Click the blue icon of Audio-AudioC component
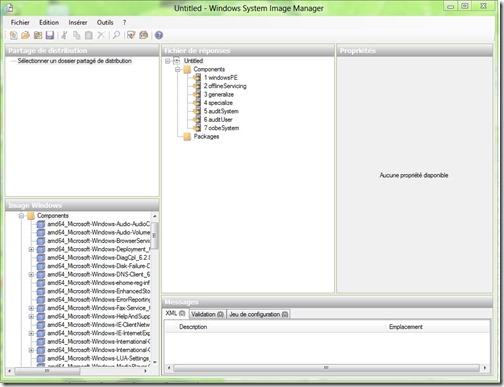504x387 pixels. click(41, 224)
